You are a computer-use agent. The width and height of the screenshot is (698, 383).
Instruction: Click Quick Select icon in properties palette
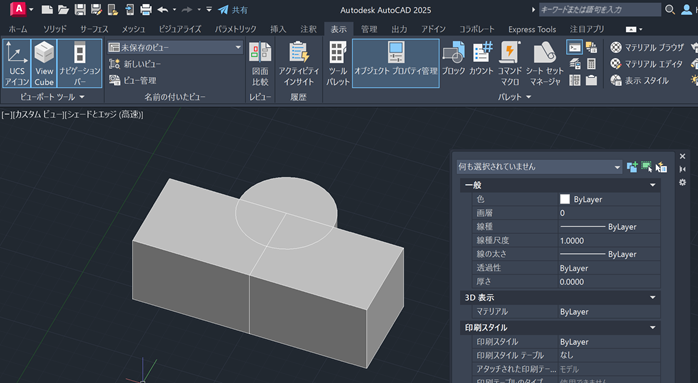tap(661, 167)
